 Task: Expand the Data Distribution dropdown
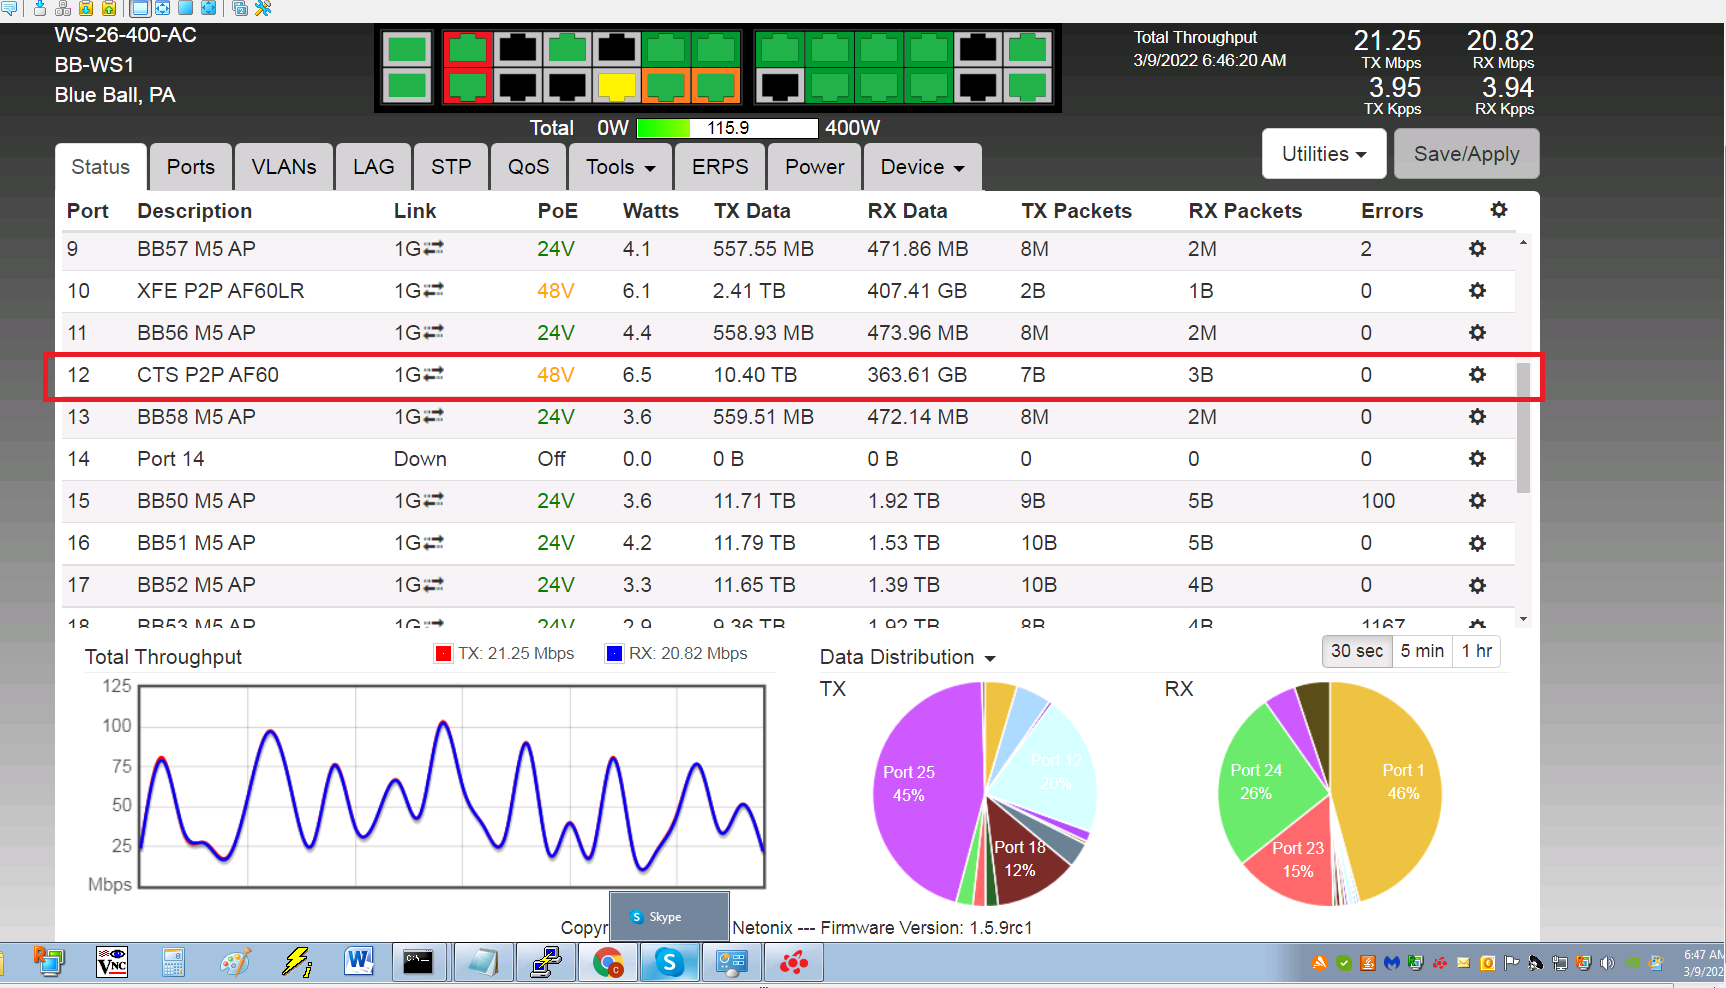pyautogui.click(x=907, y=657)
